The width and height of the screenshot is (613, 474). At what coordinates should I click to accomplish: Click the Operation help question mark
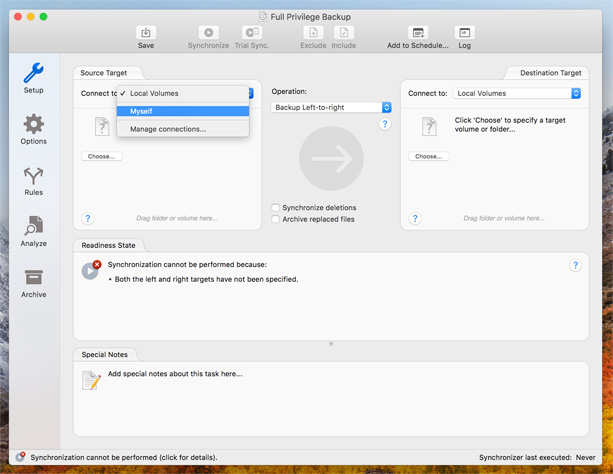pos(385,124)
